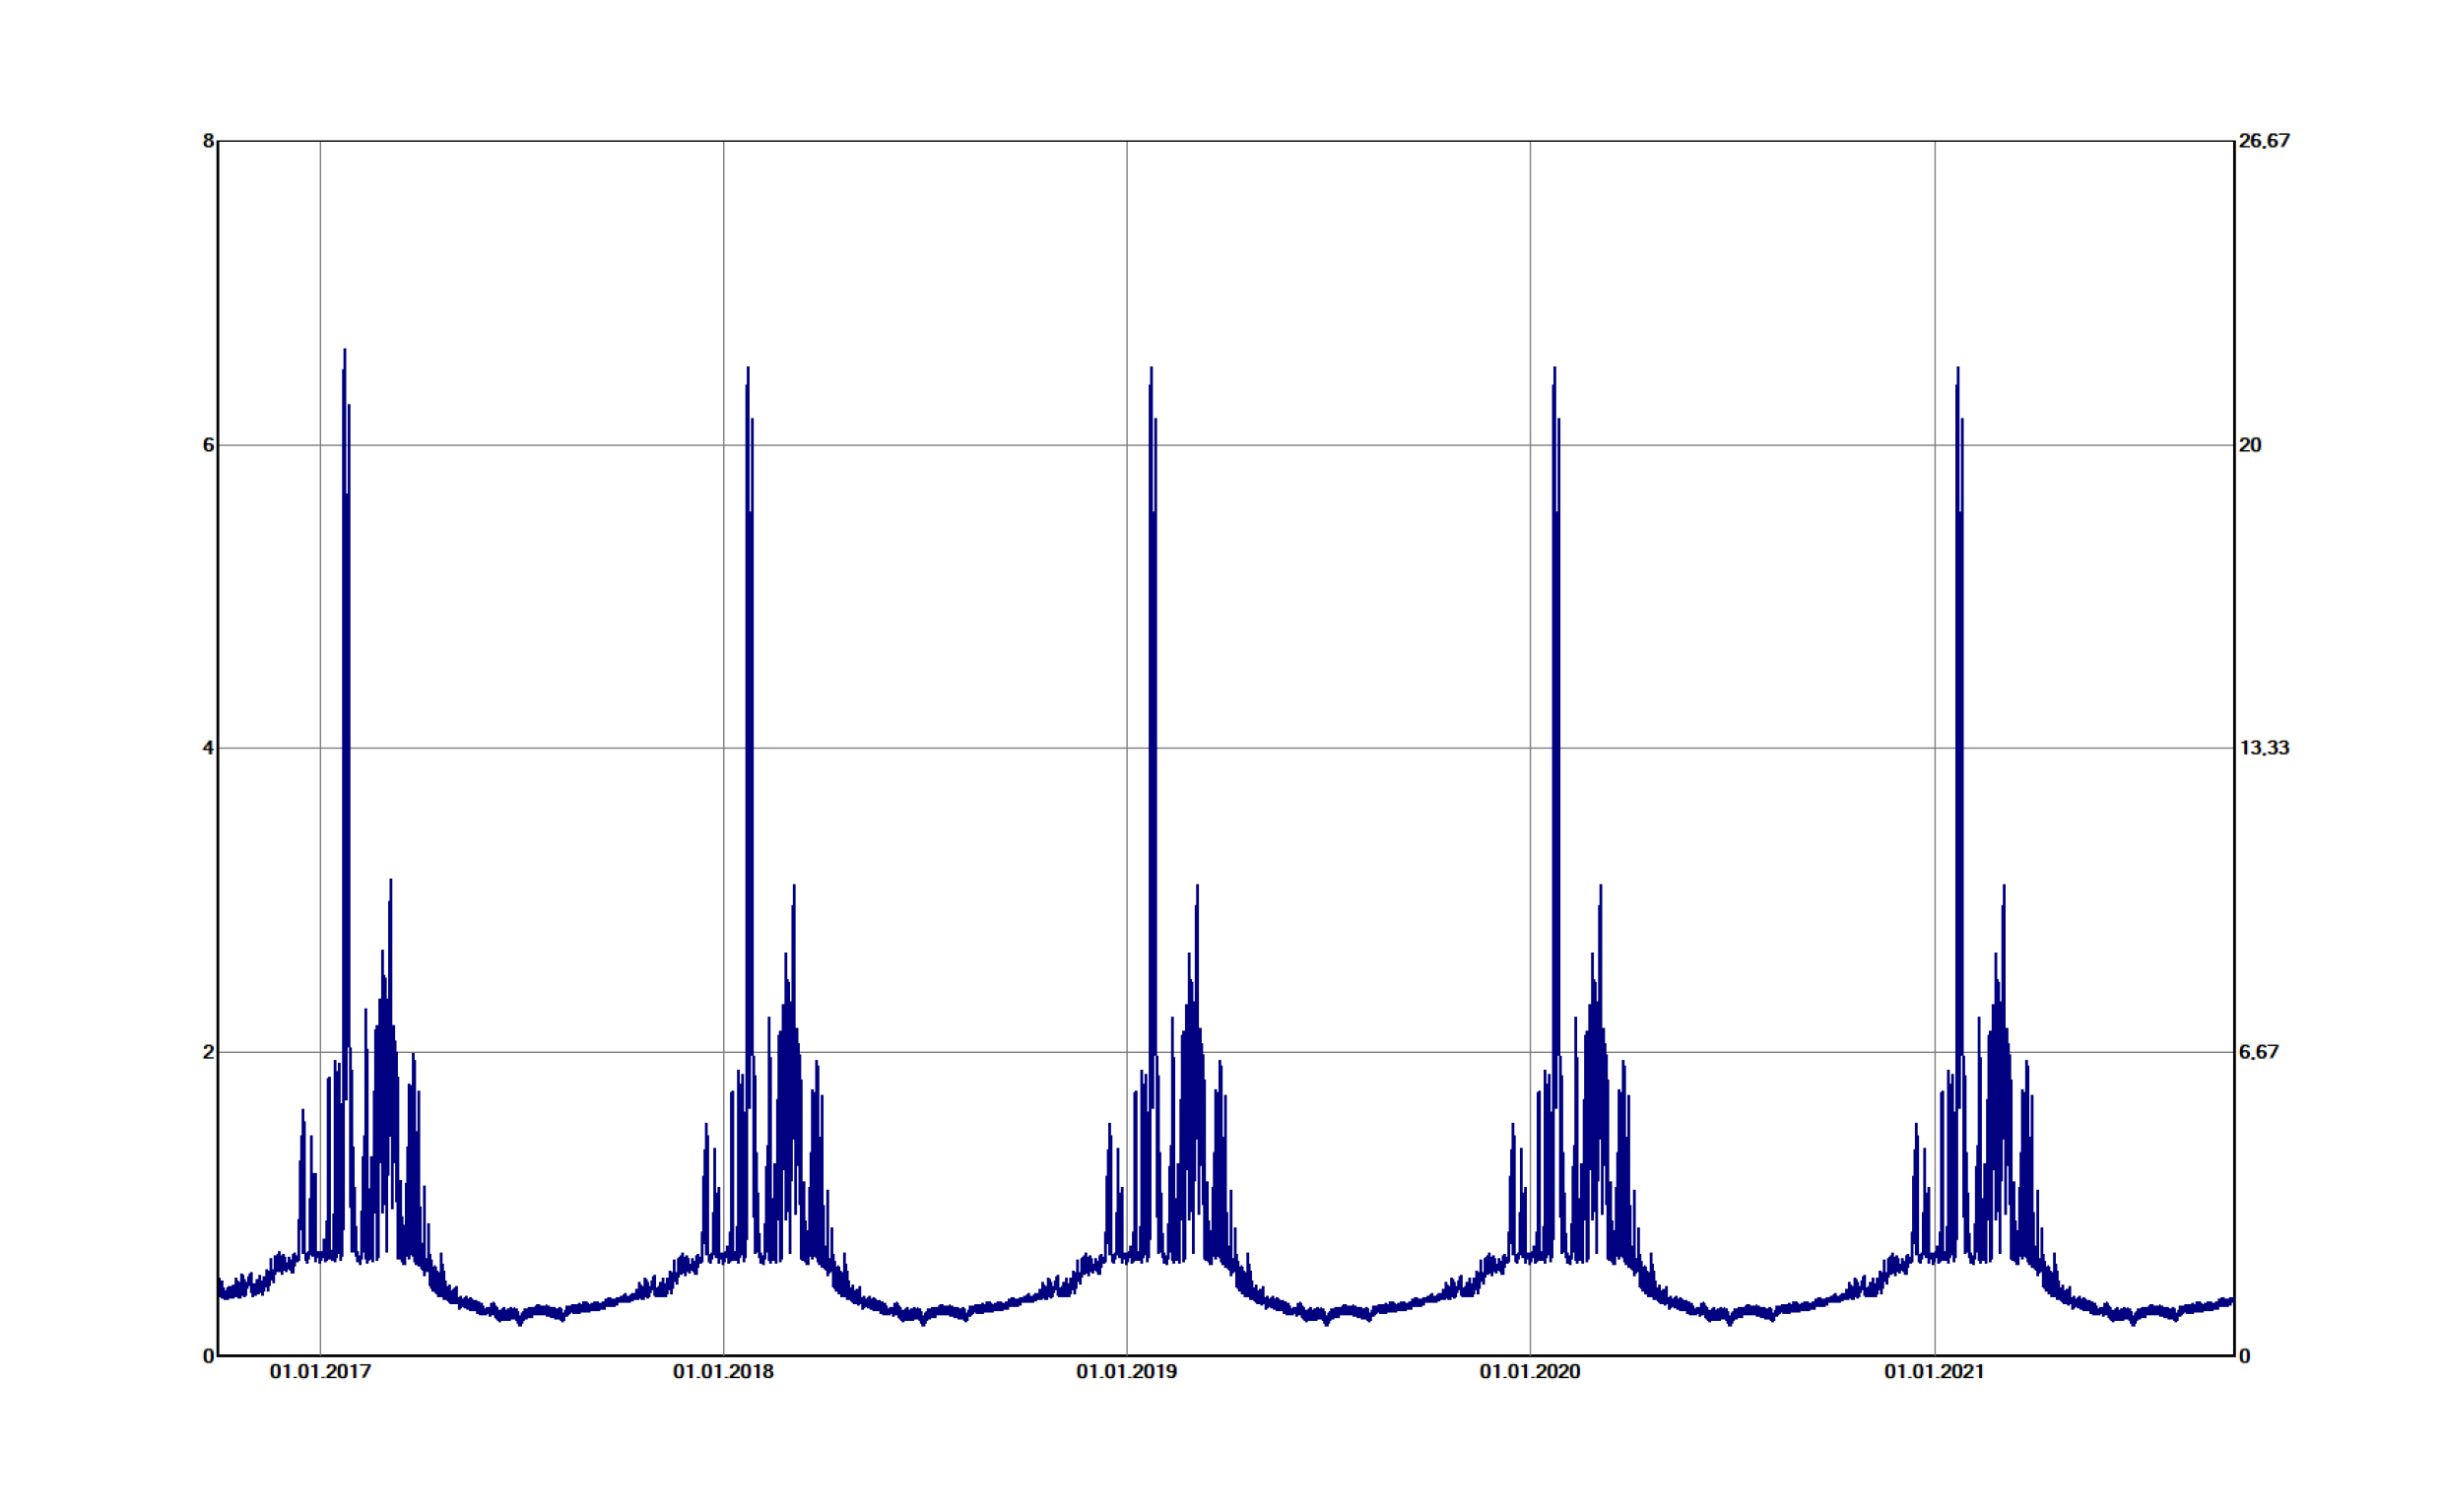Click the tallest peak tip in early 2021
This screenshot has height=1512, width=2443.
pos(1957,369)
